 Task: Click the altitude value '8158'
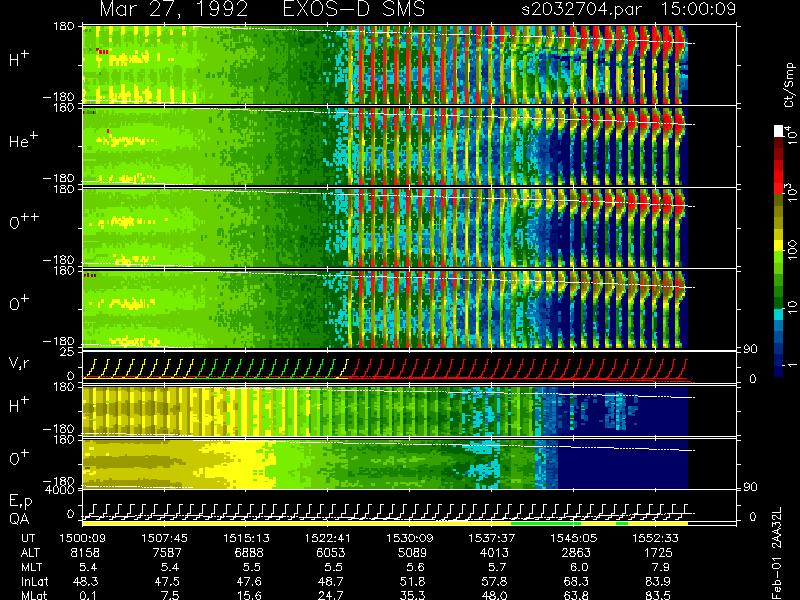coord(85,553)
